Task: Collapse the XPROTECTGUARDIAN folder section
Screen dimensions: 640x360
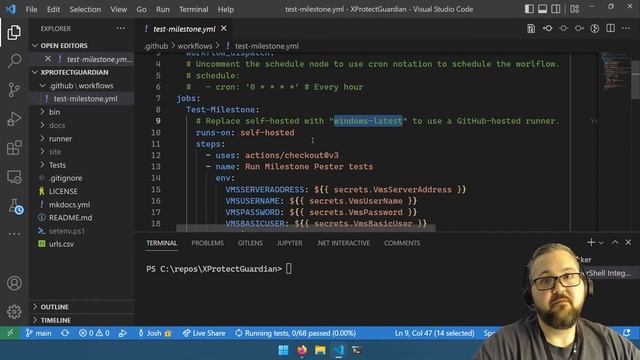Action: tap(74, 72)
